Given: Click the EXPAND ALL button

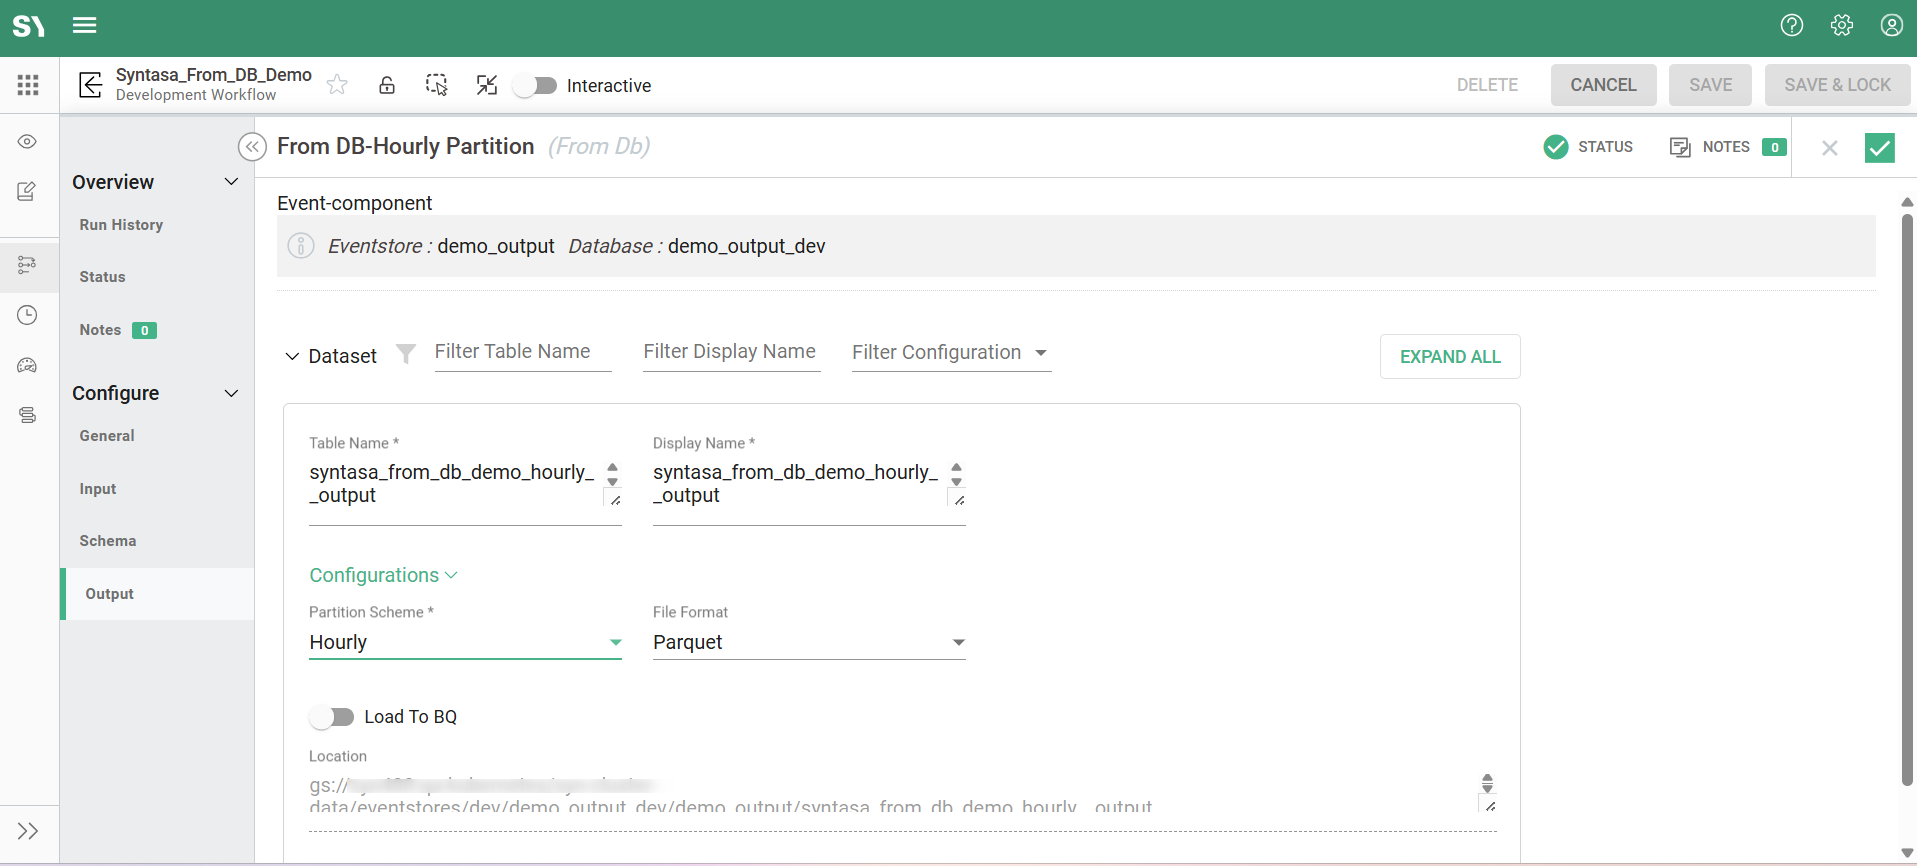Looking at the screenshot, I should point(1449,357).
